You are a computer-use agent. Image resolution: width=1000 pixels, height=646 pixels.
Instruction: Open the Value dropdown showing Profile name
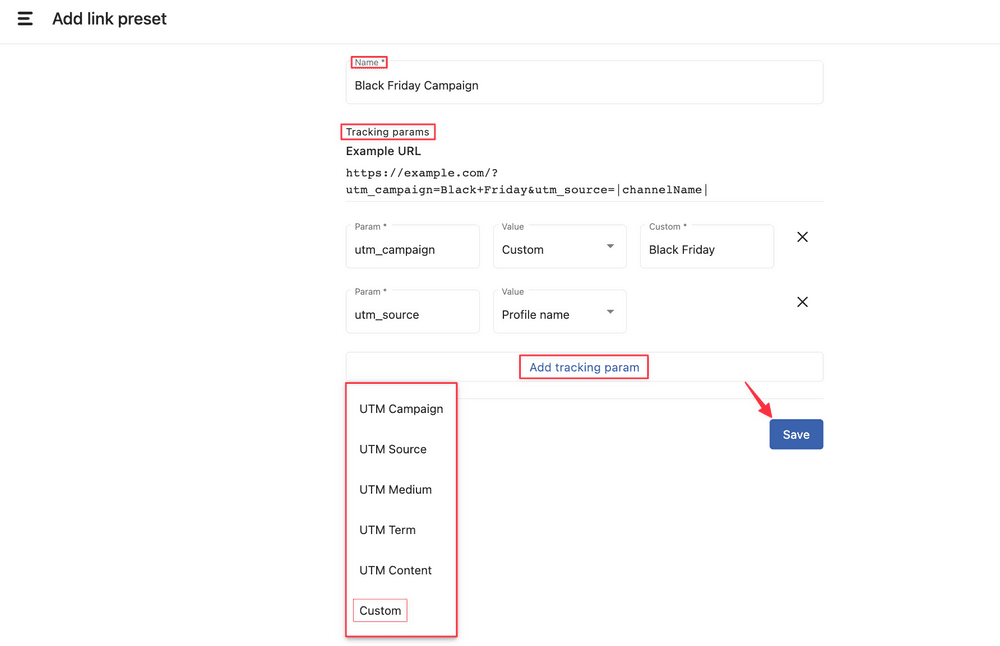(x=559, y=313)
